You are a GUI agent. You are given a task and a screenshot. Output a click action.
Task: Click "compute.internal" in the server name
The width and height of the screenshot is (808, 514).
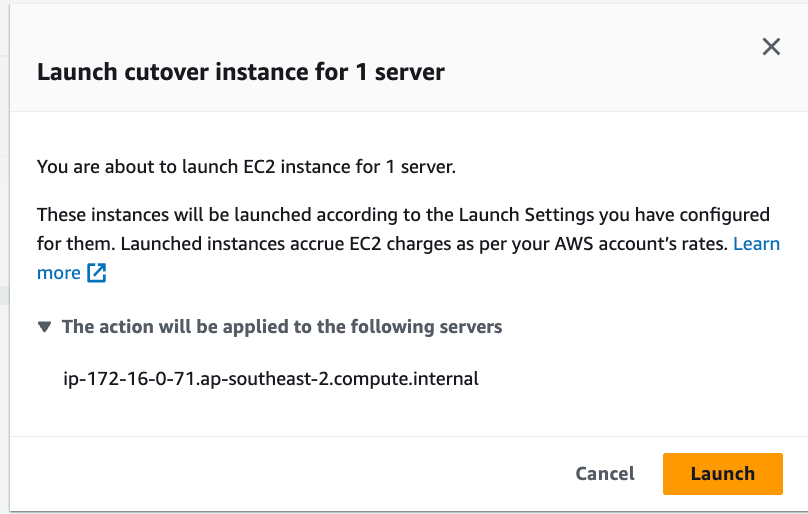click(416, 379)
